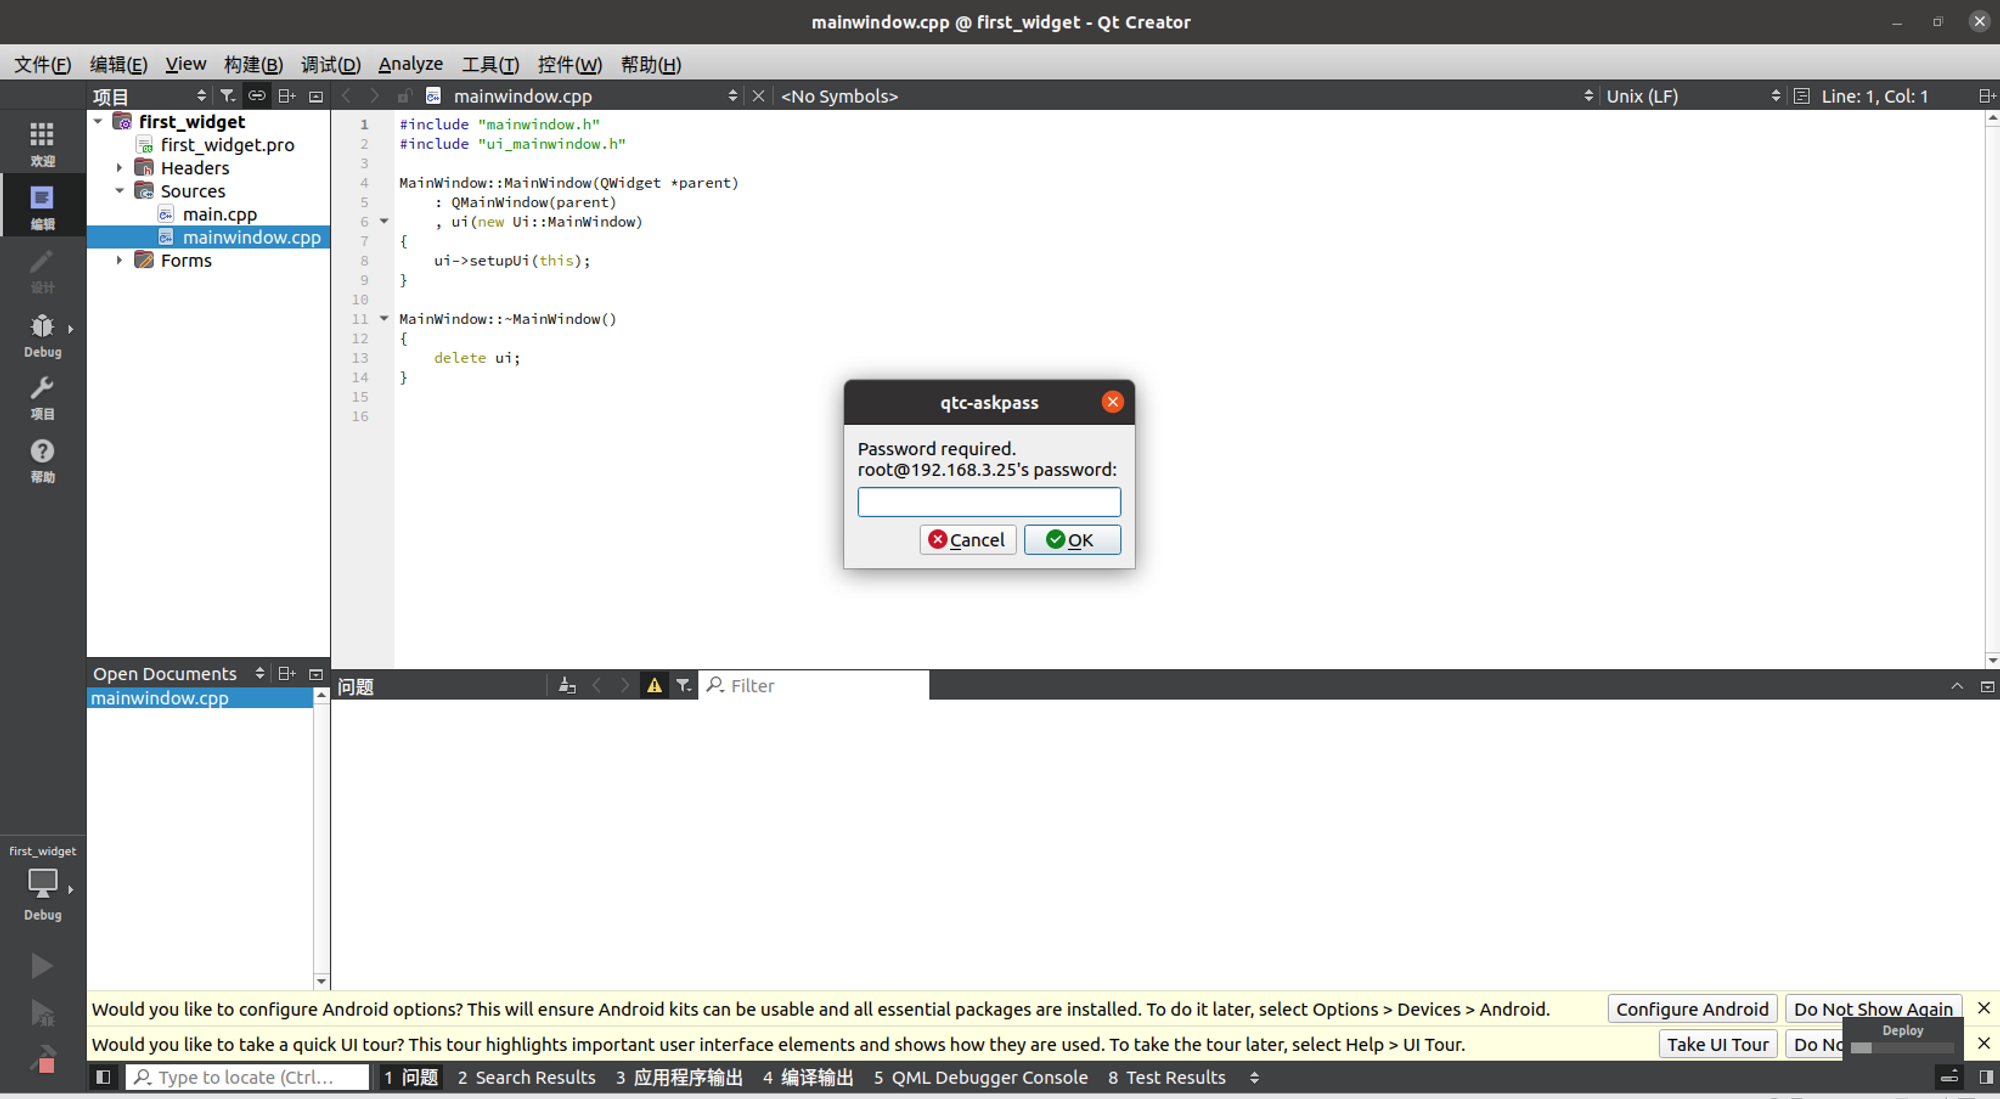Image resolution: width=2000 pixels, height=1099 pixels.
Task: Toggle the right sidebar visibility
Action: (x=1986, y=1077)
